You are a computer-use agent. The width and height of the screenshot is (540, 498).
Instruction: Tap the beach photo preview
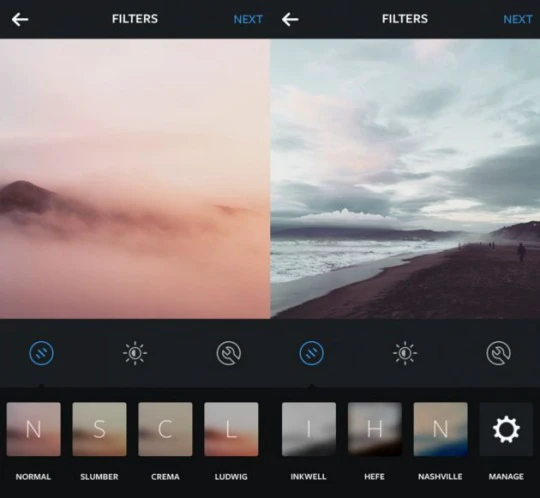click(405, 178)
